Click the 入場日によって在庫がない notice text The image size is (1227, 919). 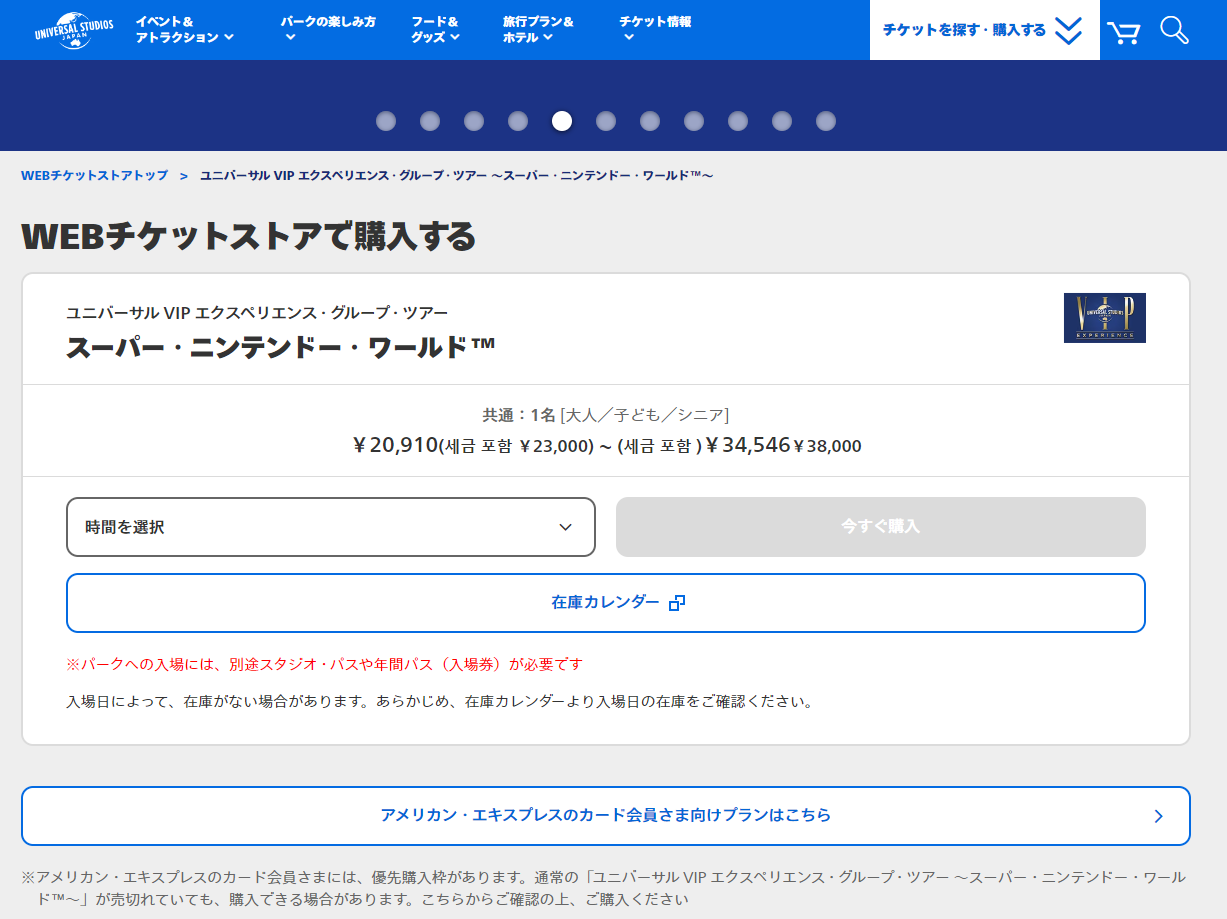point(440,702)
